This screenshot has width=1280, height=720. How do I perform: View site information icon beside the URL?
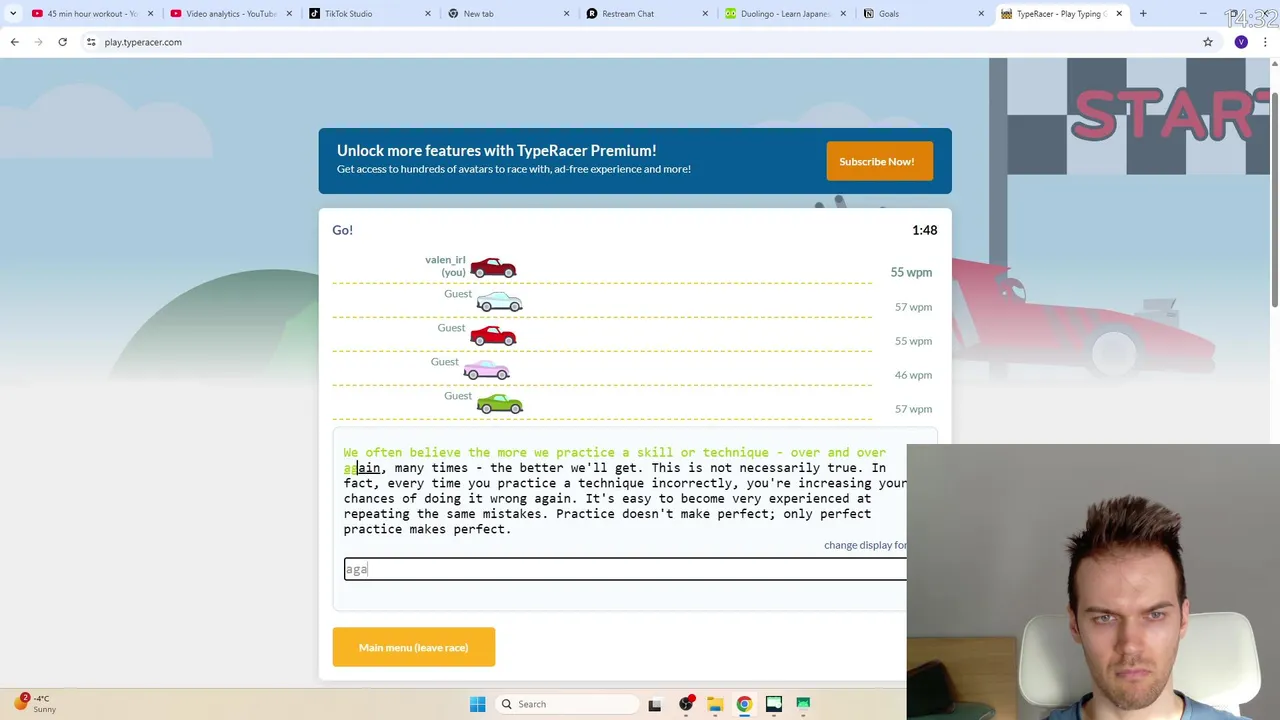coord(91,42)
